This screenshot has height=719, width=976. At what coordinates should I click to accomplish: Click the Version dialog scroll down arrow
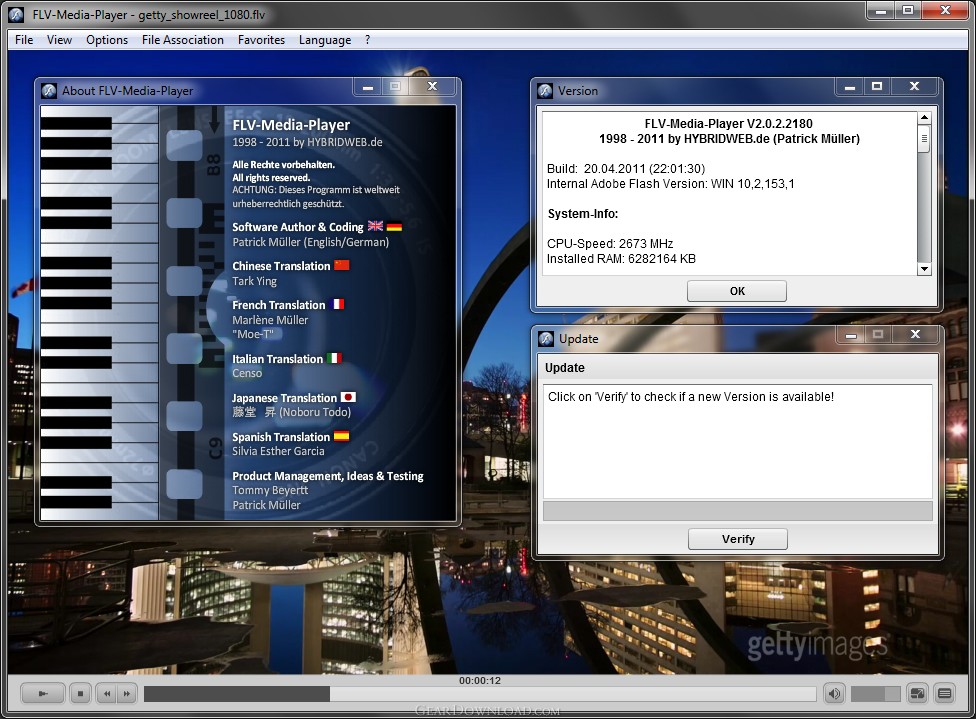924,269
